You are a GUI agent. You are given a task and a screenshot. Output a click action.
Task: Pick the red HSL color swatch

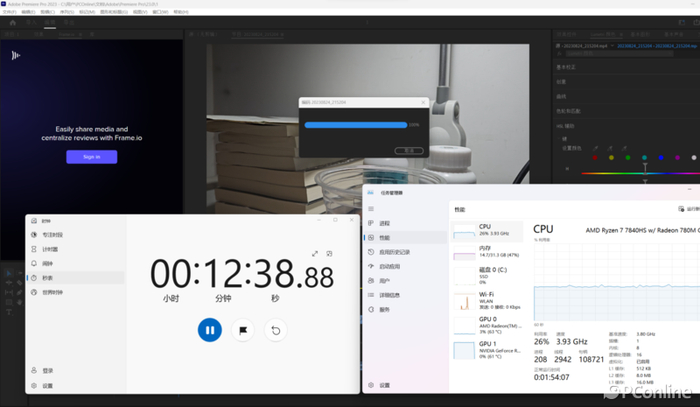pyautogui.click(x=595, y=158)
